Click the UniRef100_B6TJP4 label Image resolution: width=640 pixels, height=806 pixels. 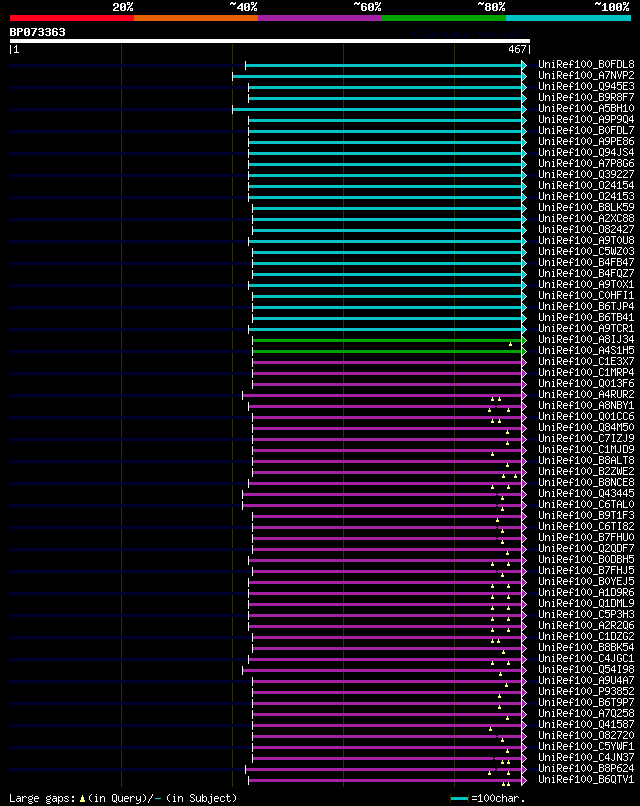[586, 306]
